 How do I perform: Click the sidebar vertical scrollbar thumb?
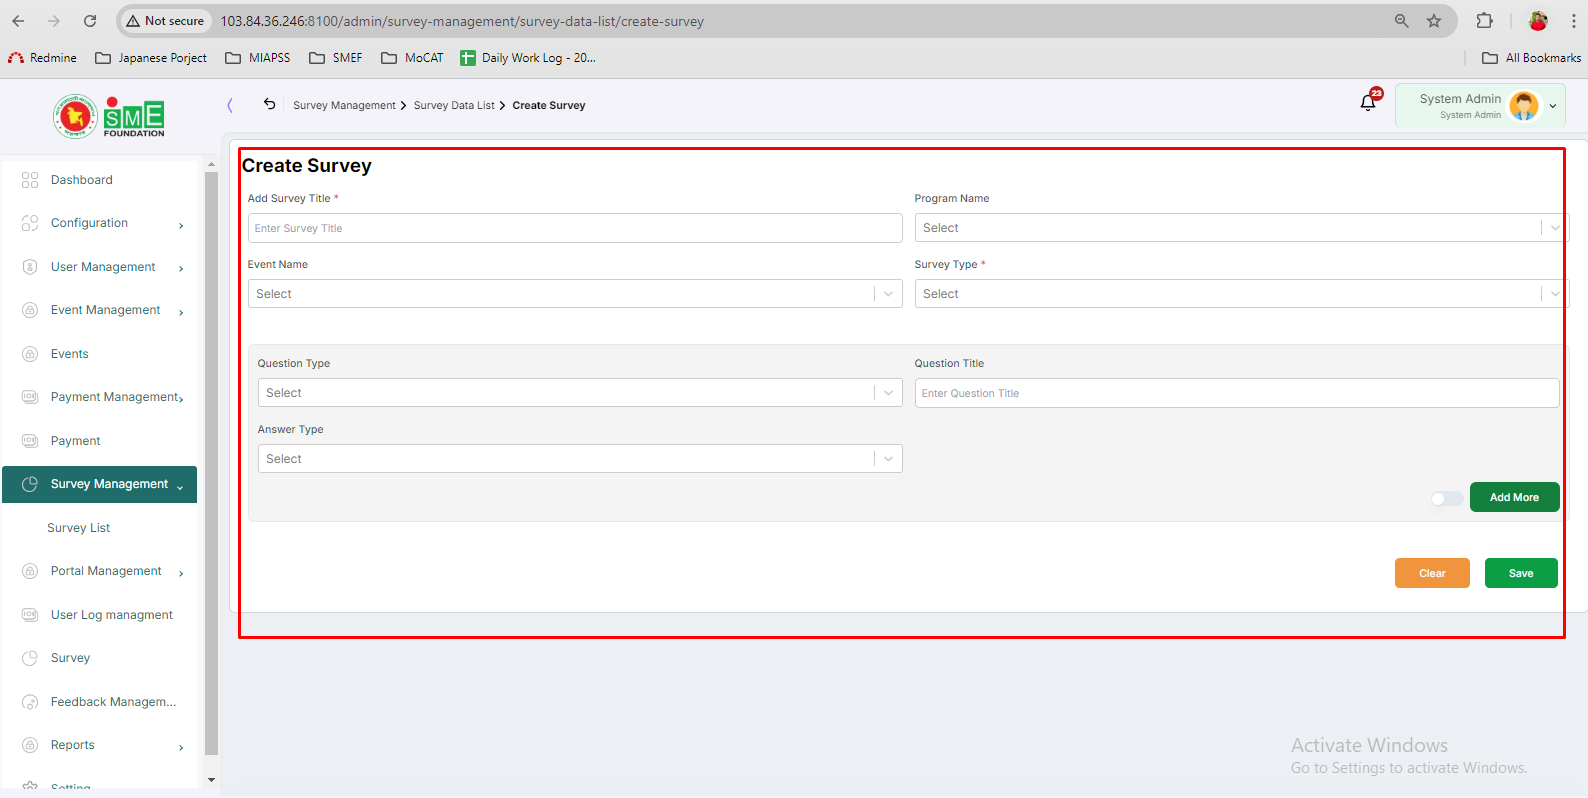211,463
